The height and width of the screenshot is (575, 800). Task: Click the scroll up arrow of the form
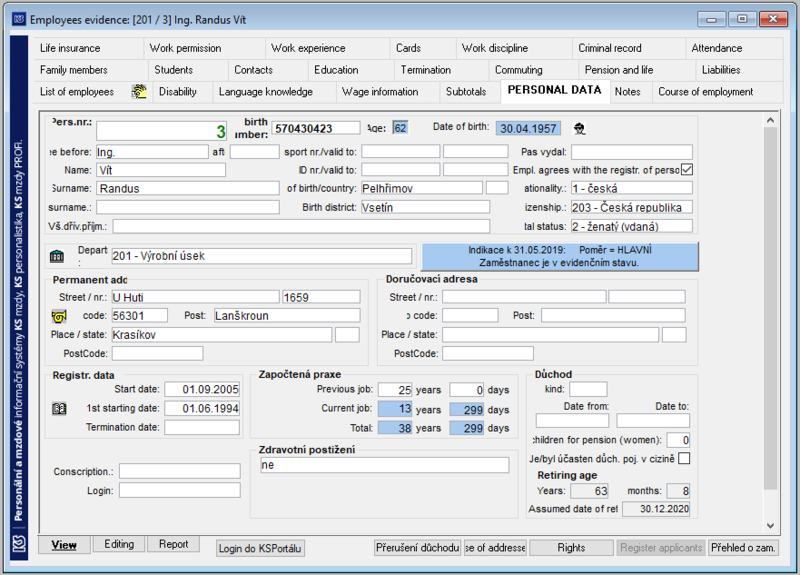(770, 120)
